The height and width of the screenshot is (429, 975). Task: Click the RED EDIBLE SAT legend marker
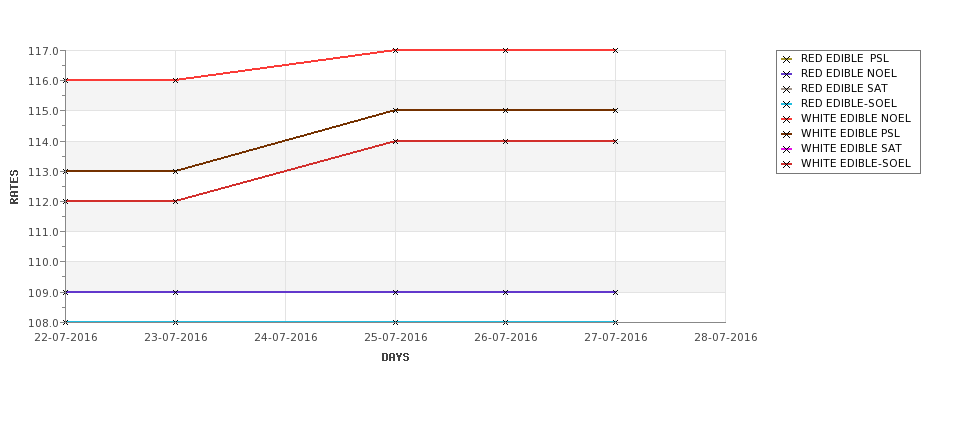[787, 89]
